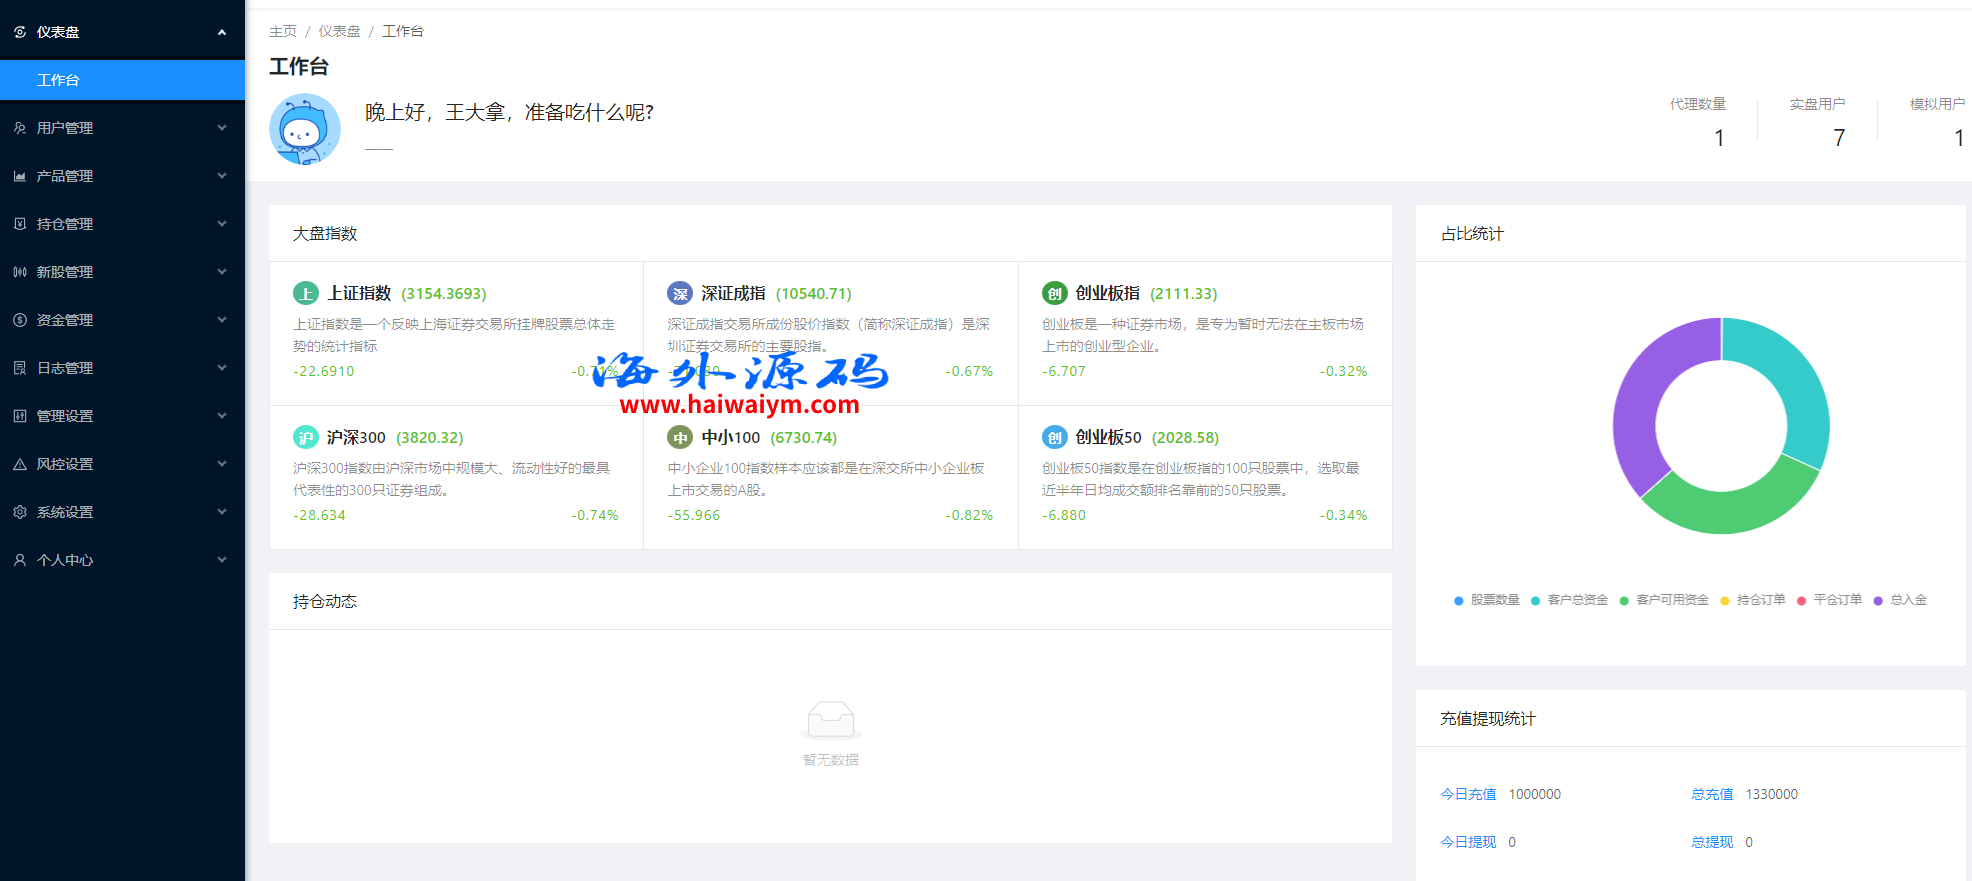Go to 主页 via breadcrumb

pyautogui.click(x=282, y=31)
